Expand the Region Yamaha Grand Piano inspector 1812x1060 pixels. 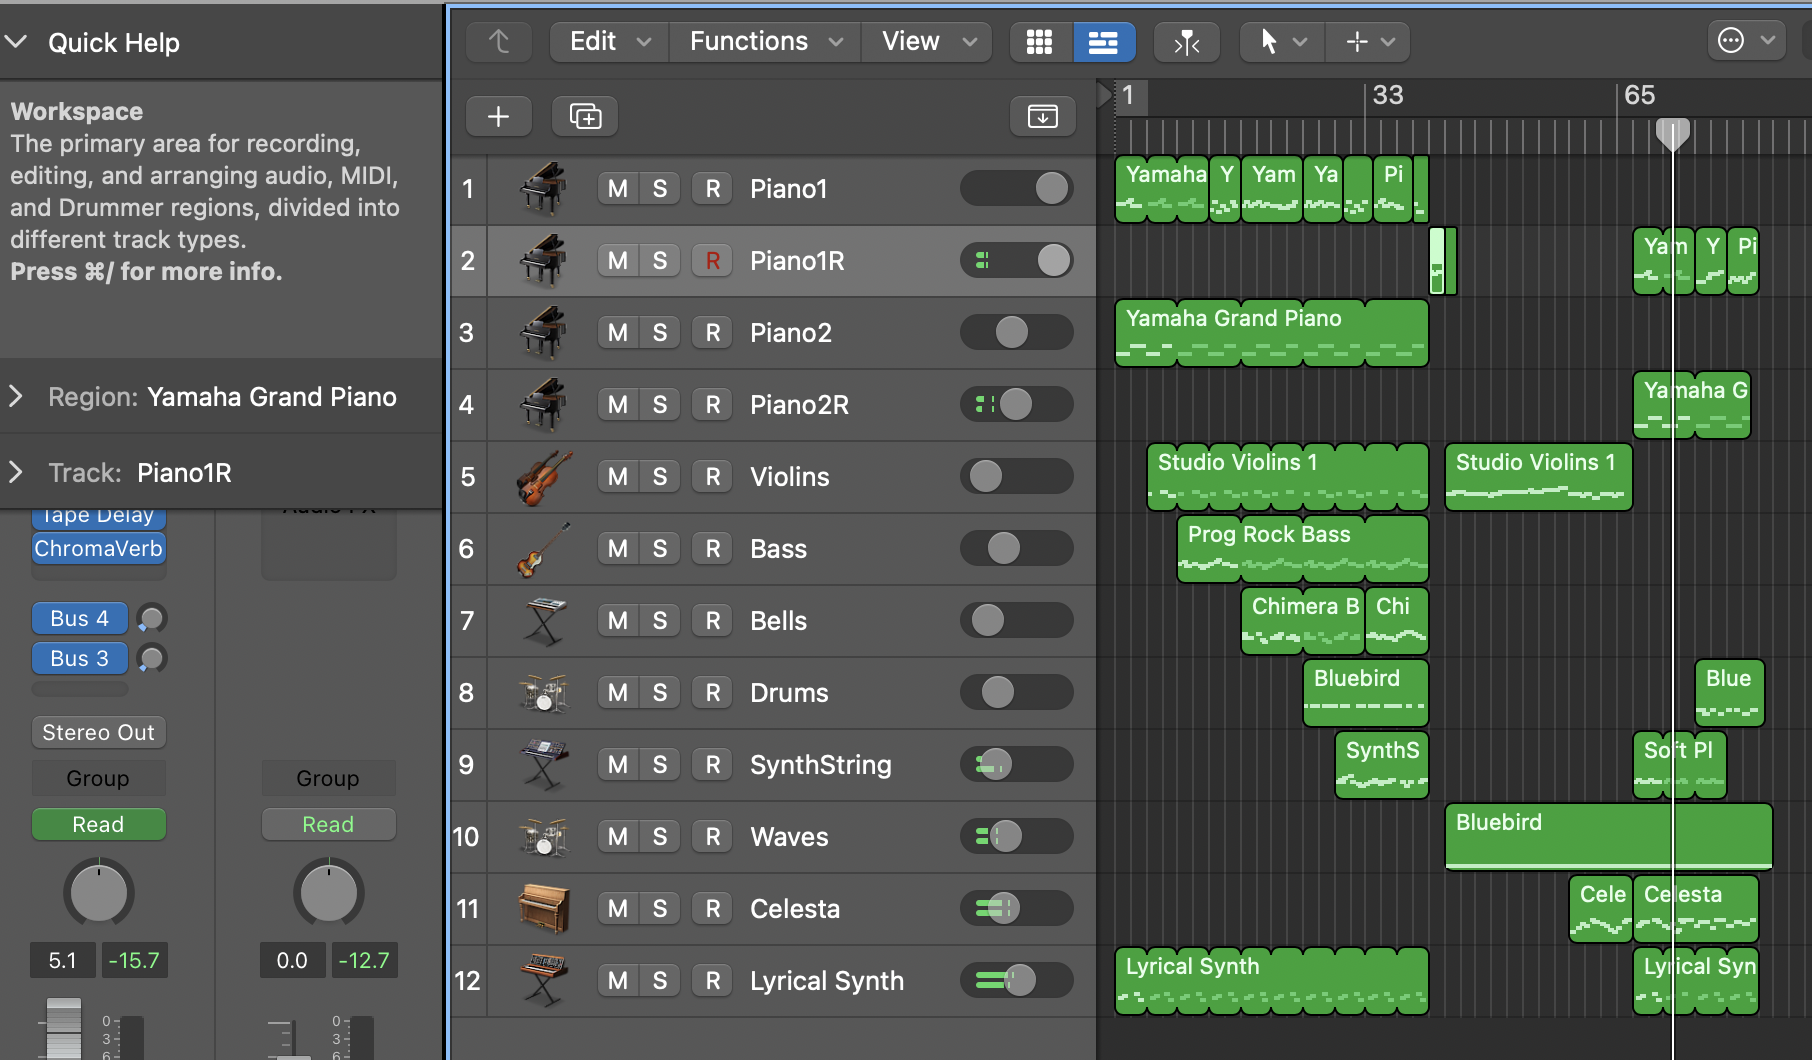(16, 397)
